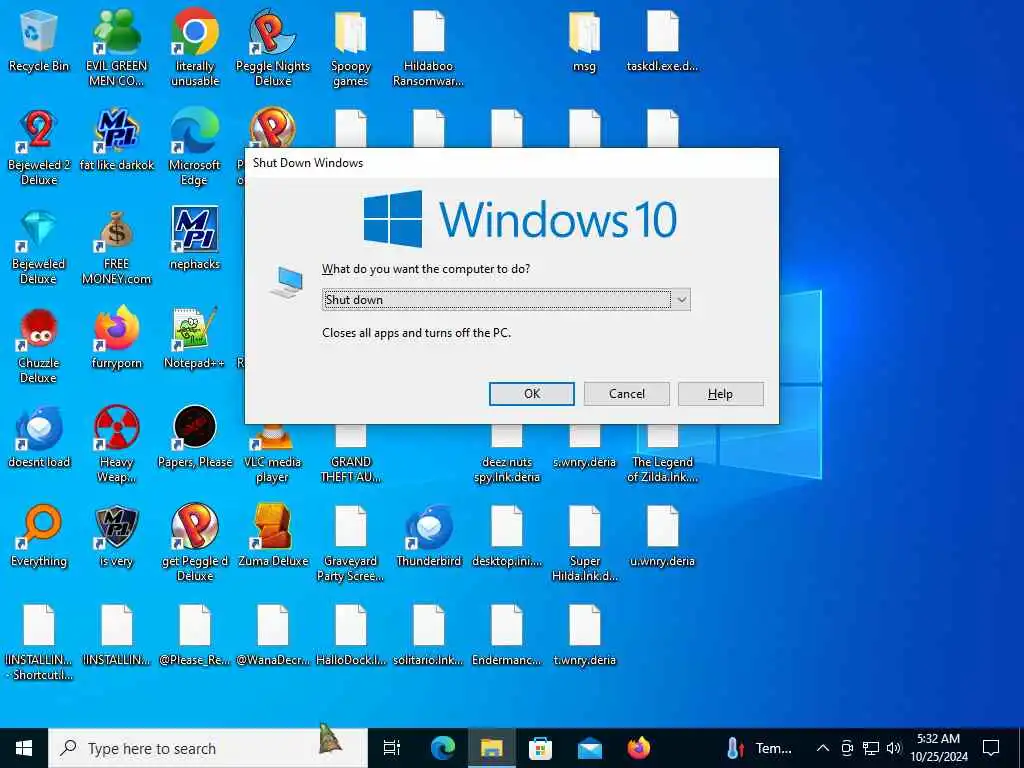Expand the Shut down action dropdown arrow
Viewport: 1024px width, 768px height.
681,300
